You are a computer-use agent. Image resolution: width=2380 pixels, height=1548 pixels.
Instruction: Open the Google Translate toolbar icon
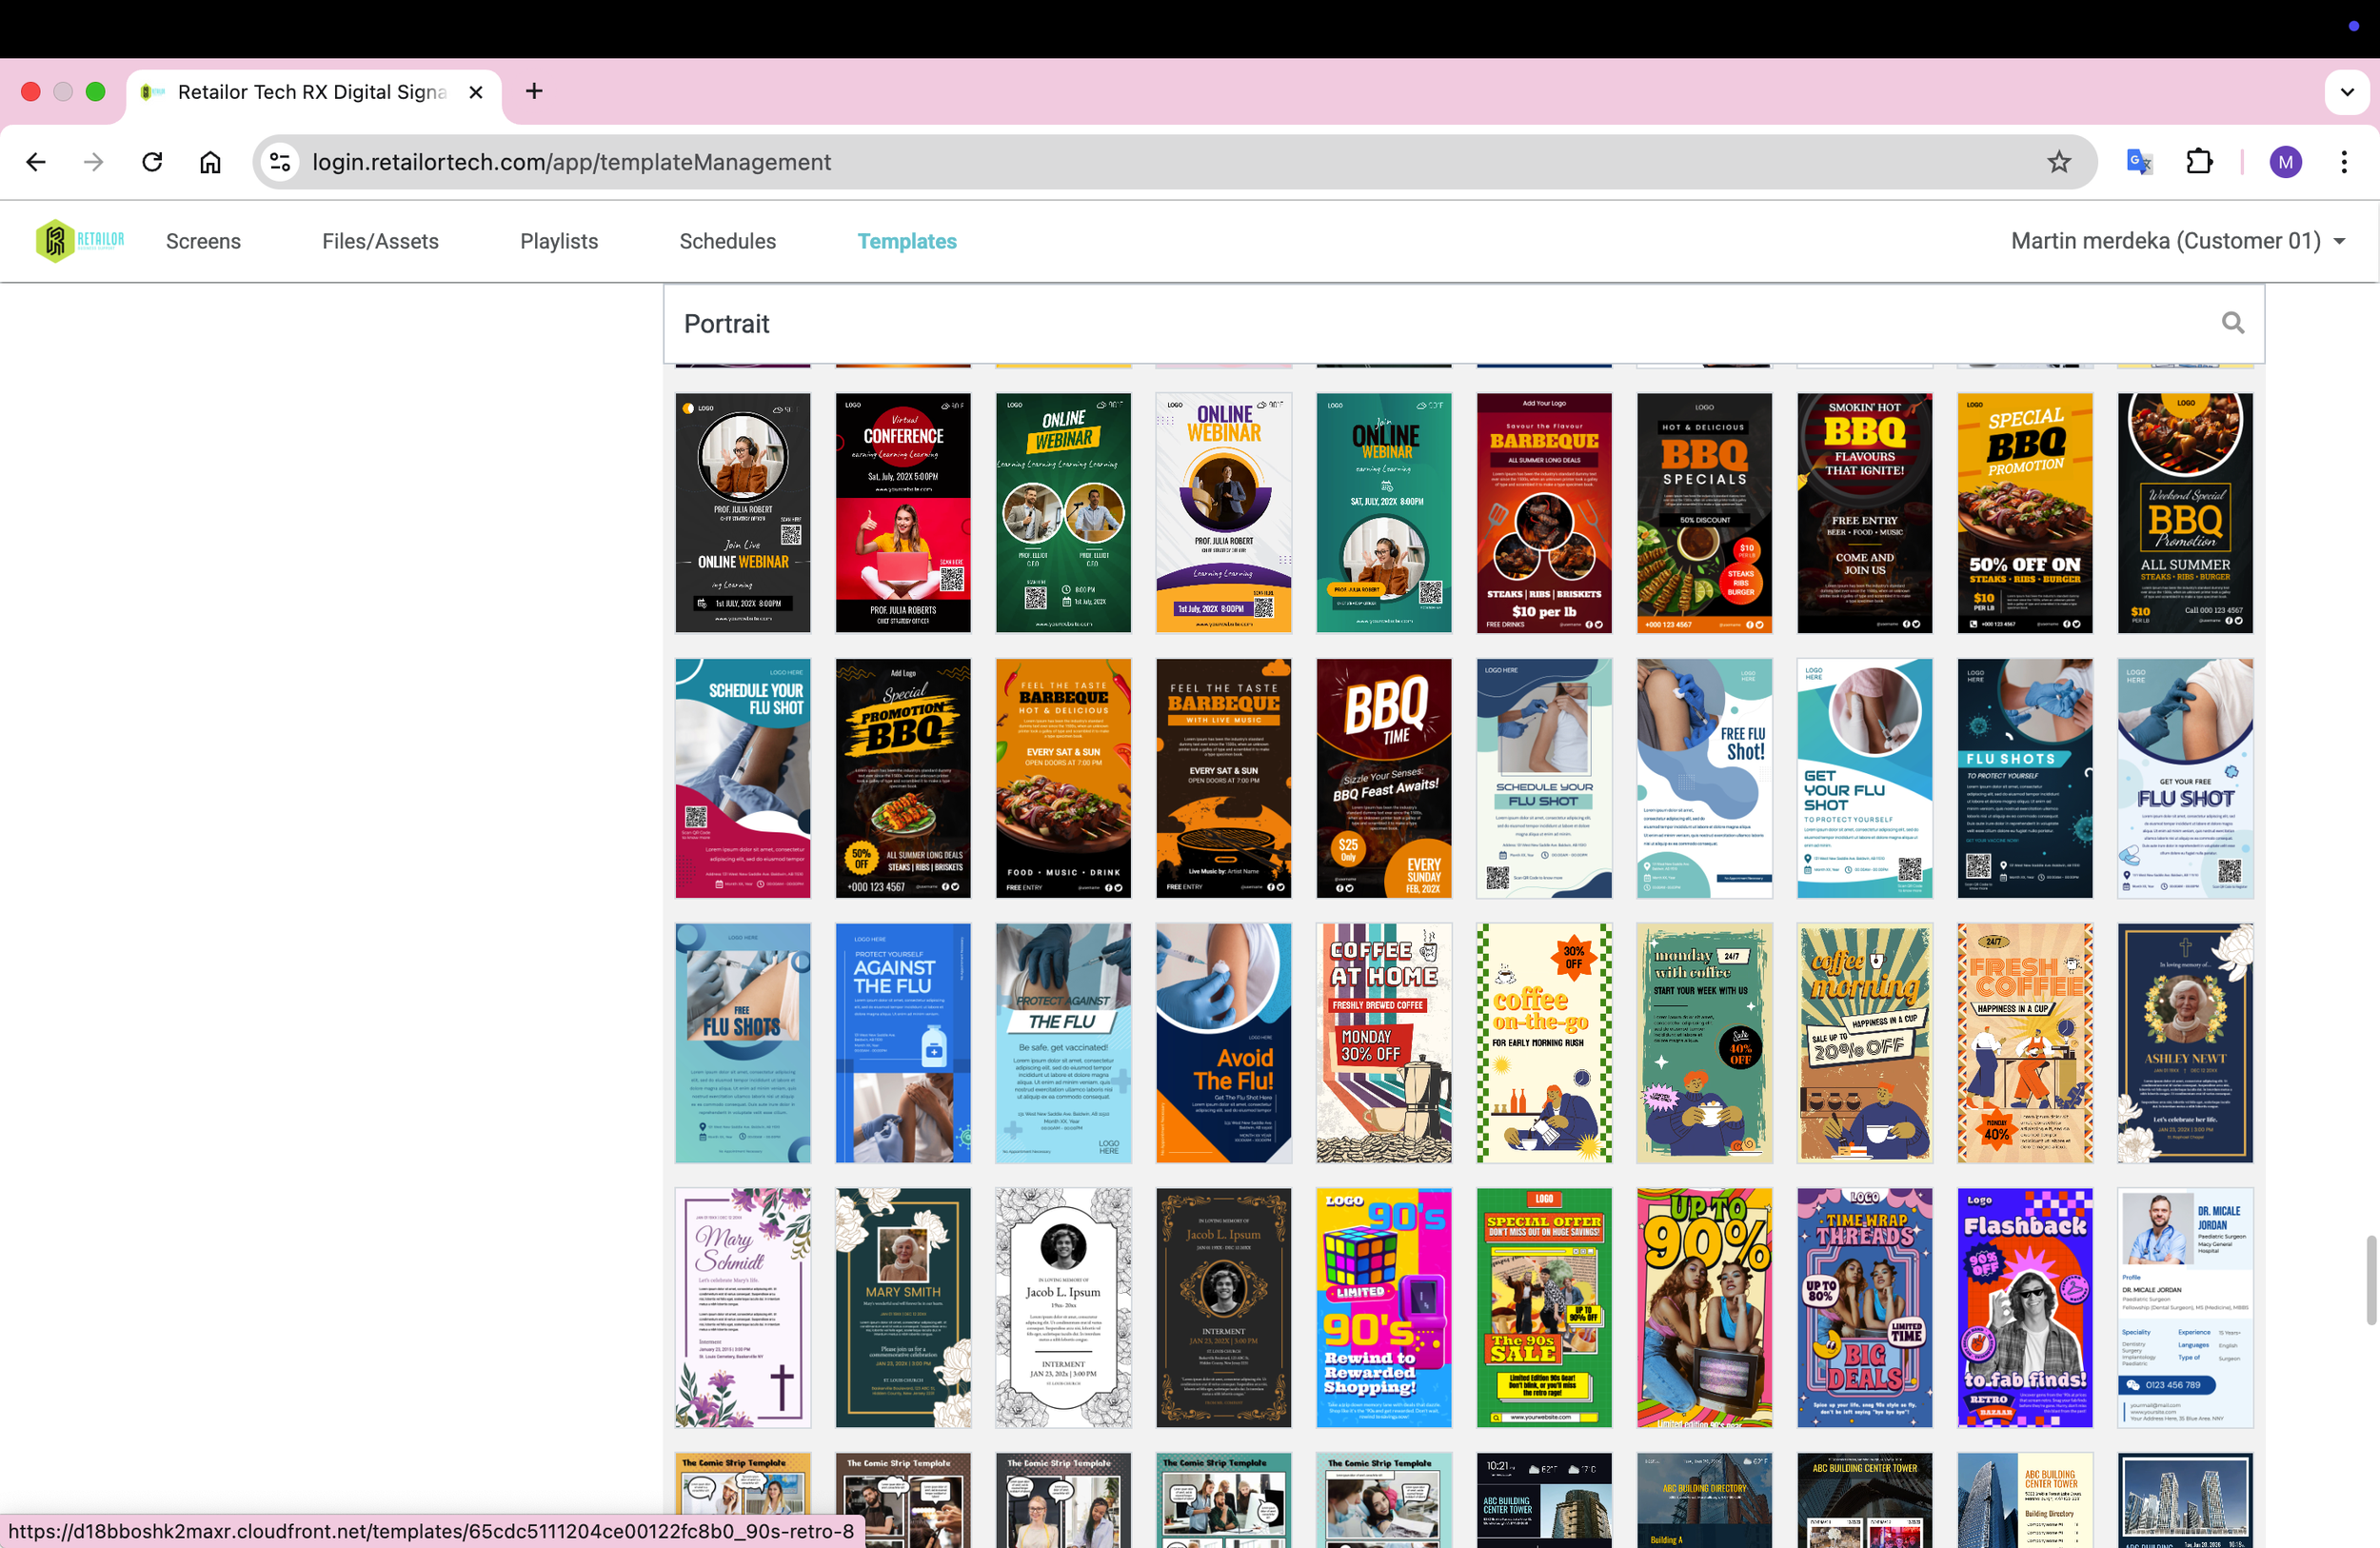(2138, 161)
